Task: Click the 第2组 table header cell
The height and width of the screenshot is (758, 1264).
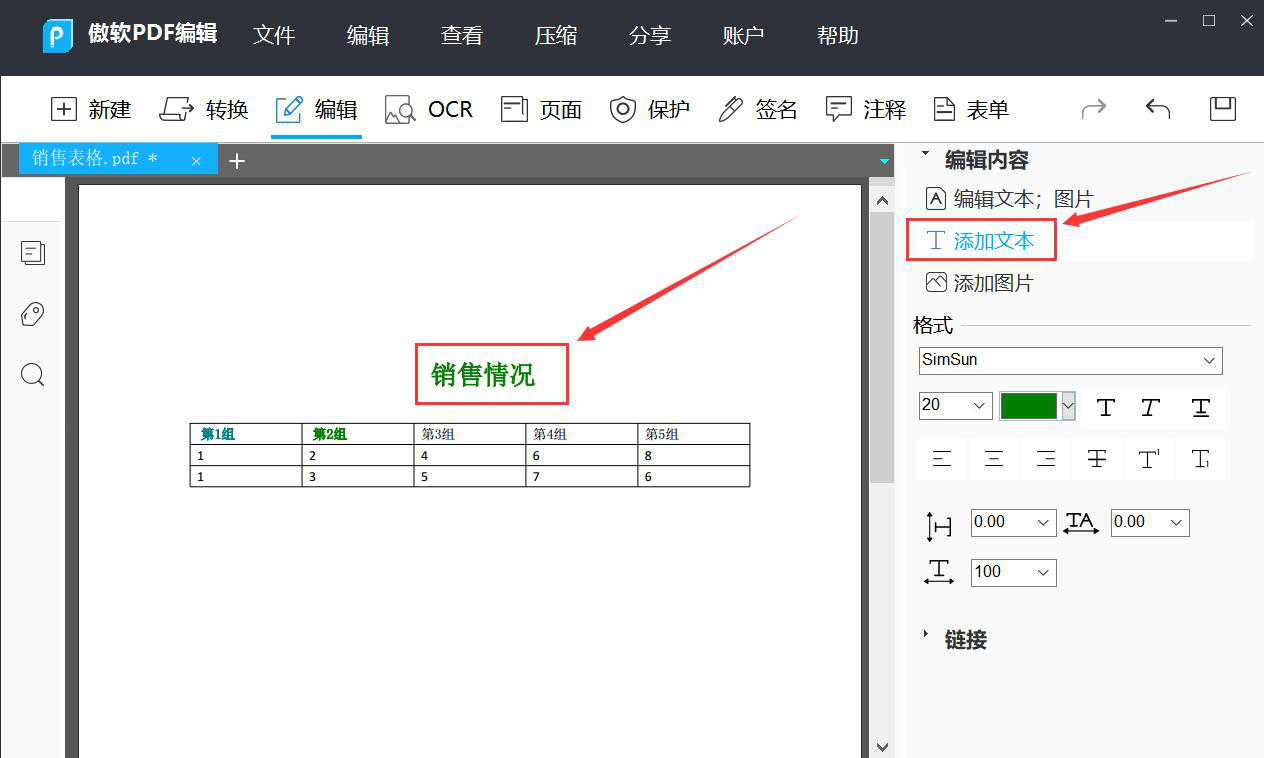Action: 358,434
